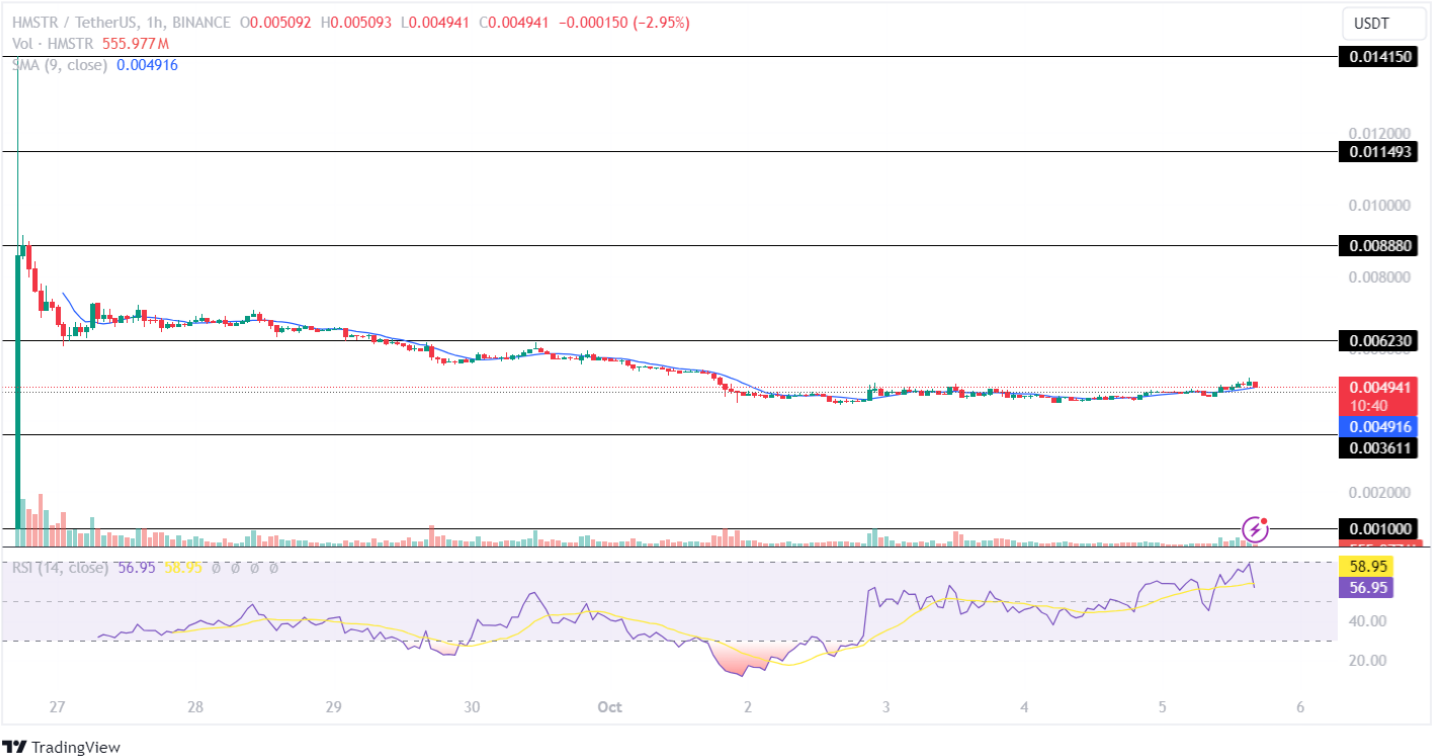The width and height of the screenshot is (1435, 756).
Task: Select the RSI (14, close) indicator legend
Action: (x=61, y=567)
